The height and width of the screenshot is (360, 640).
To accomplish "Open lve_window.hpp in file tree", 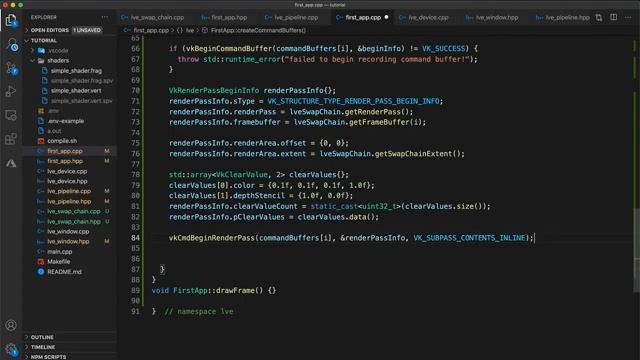I will click(68, 241).
